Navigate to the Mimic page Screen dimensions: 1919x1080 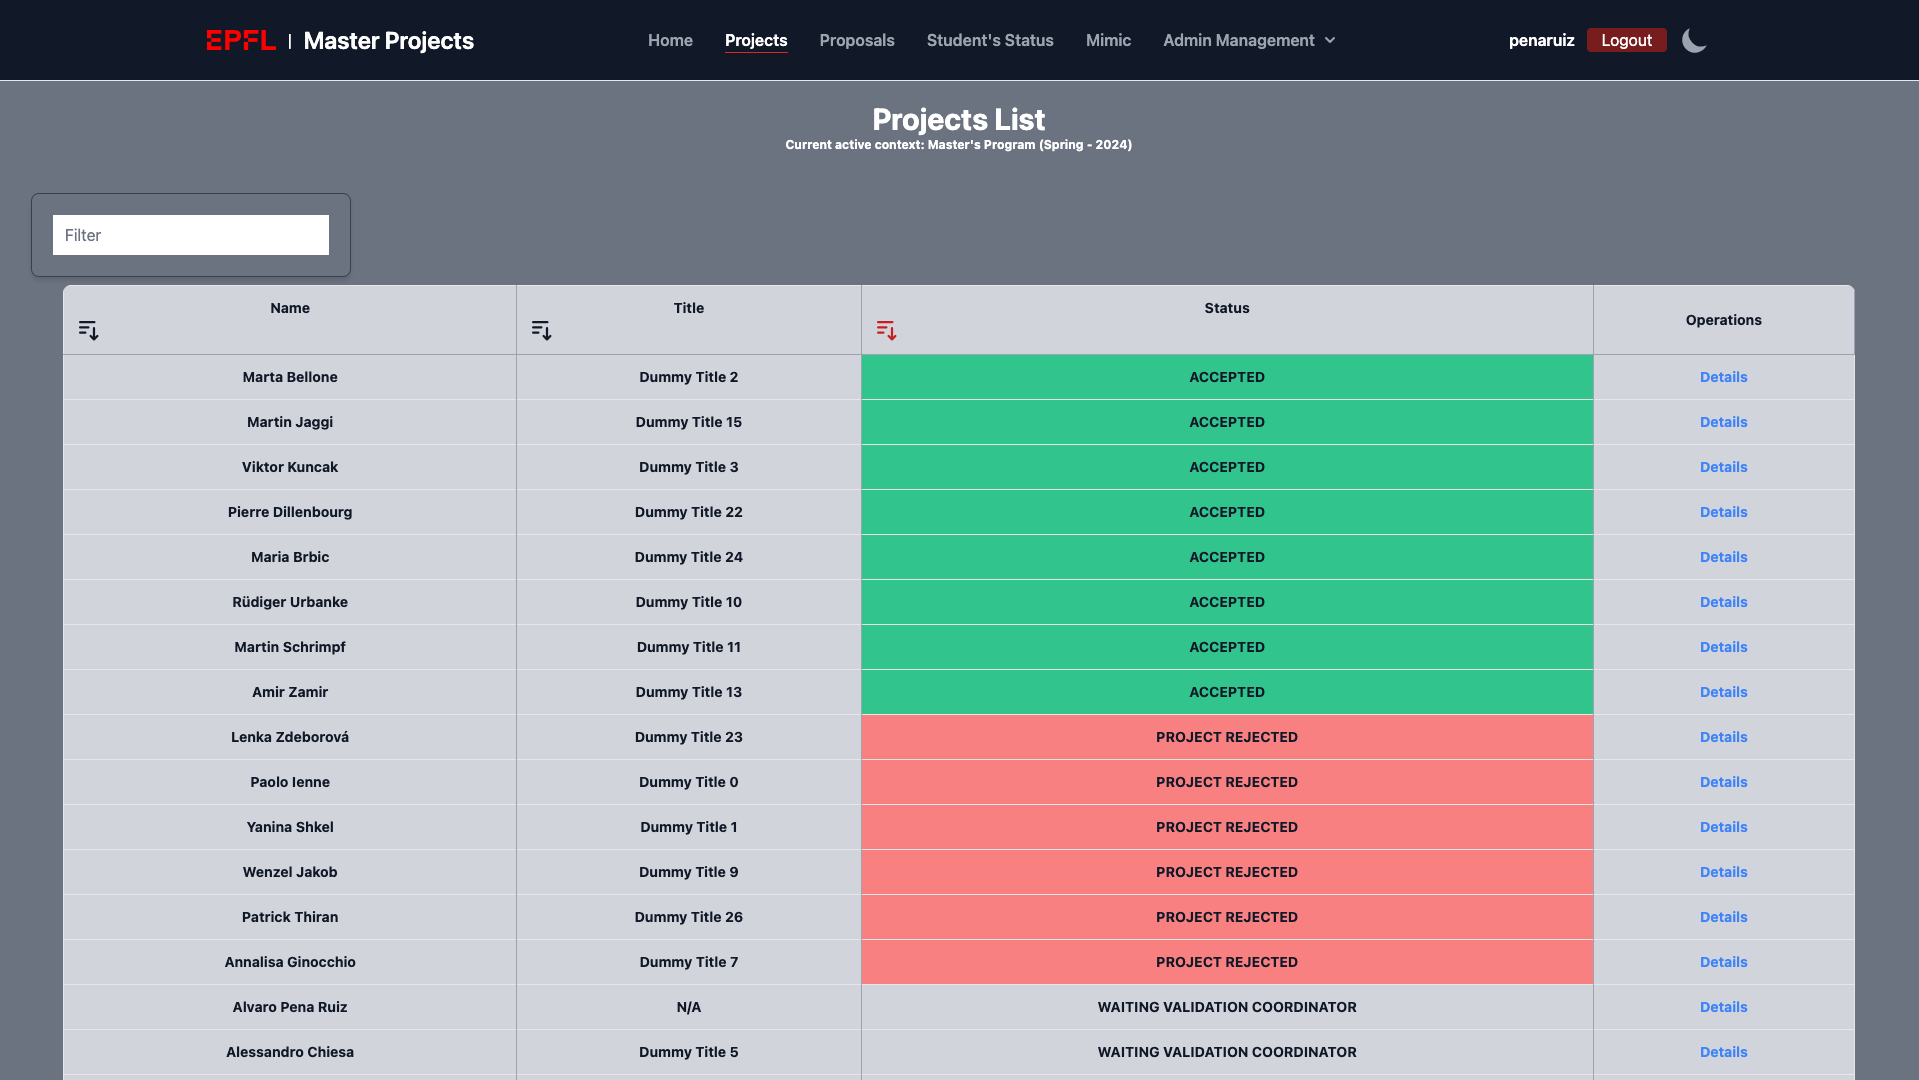pyautogui.click(x=1108, y=40)
